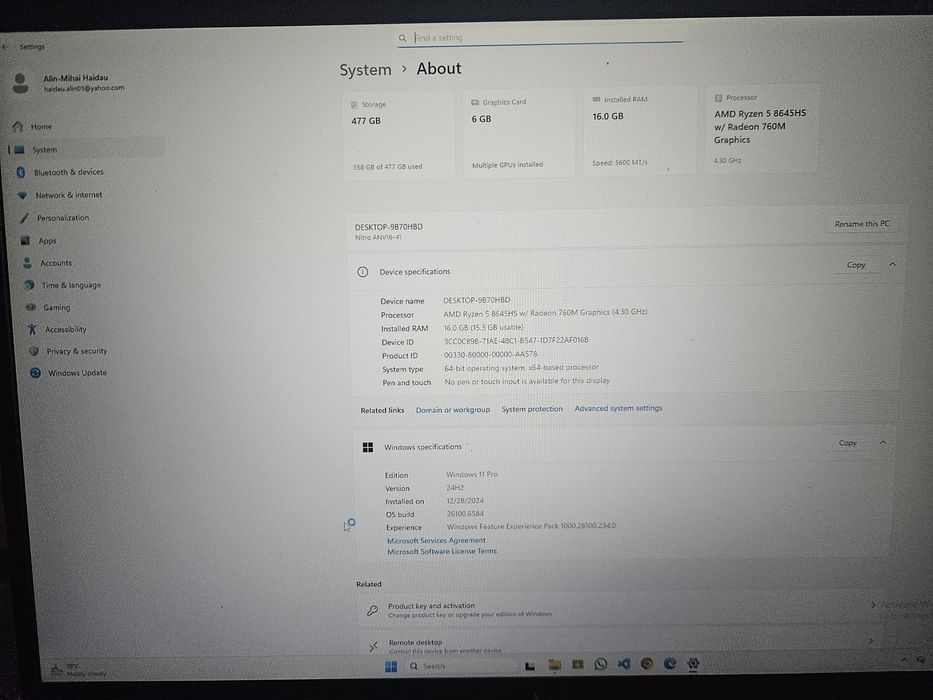This screenshot has height=700, width=933.
Task: Go back using the Settings back arrow
Action: tap(5, 46)
